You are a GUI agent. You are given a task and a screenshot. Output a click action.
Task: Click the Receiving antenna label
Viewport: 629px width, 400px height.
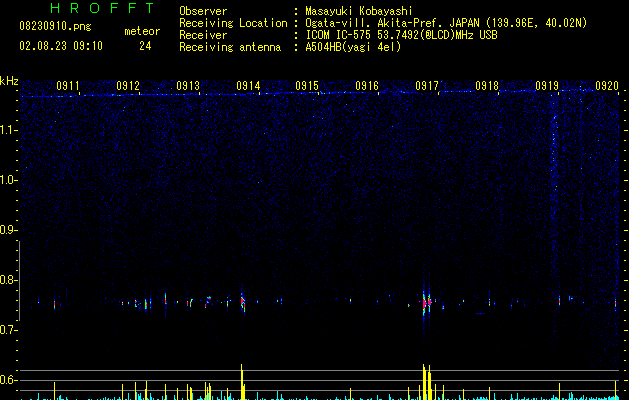[230, 47]
